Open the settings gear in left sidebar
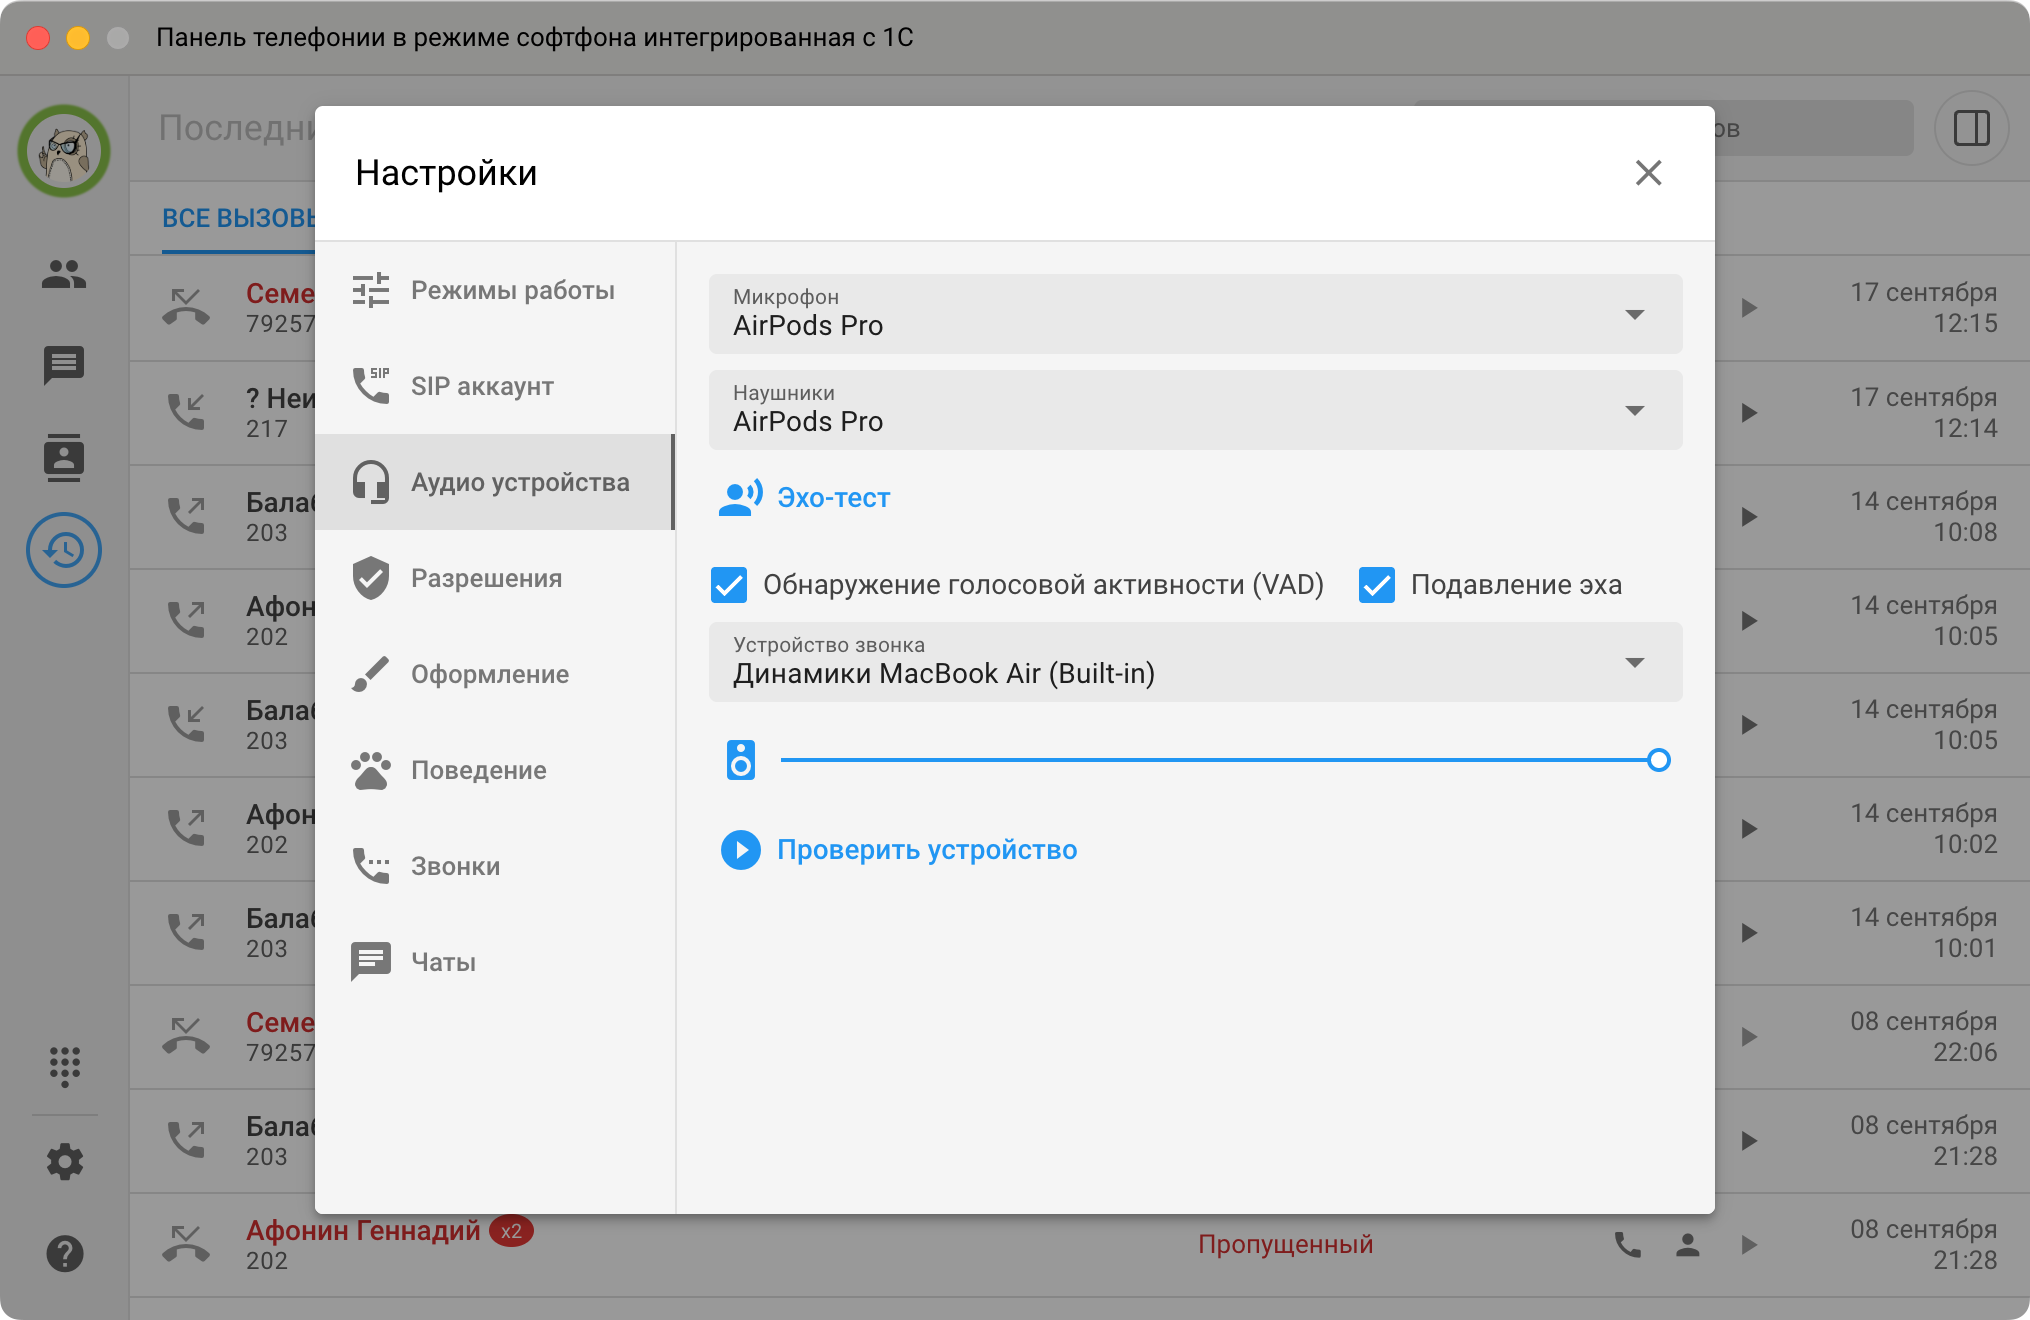 [x=64, y=1161]
